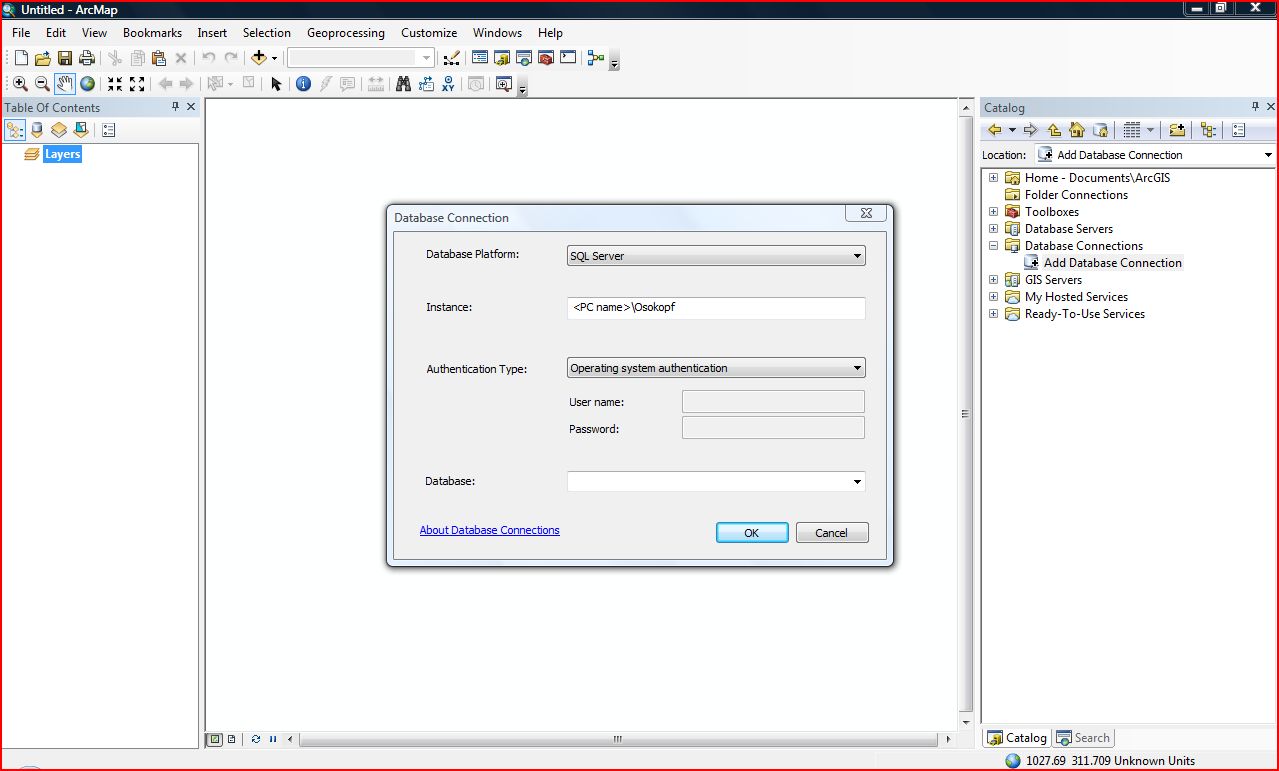Toggle Contents Panel icon in Catalog
1279x771 pixels.
[x=1208, y=130]
